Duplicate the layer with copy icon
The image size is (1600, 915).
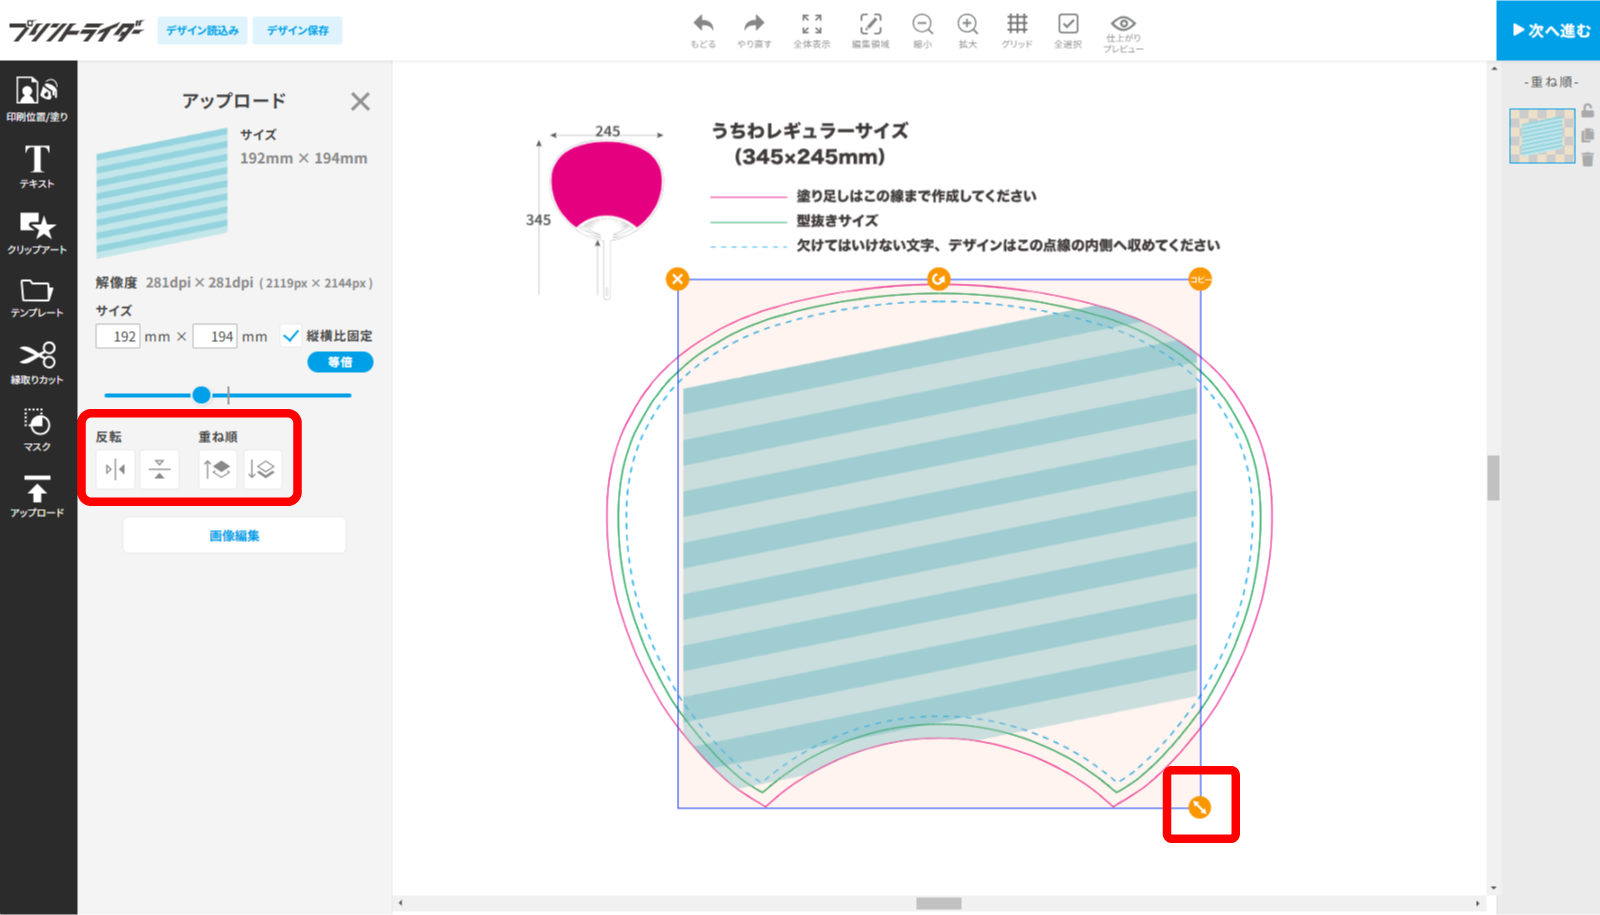(1587, 135)
